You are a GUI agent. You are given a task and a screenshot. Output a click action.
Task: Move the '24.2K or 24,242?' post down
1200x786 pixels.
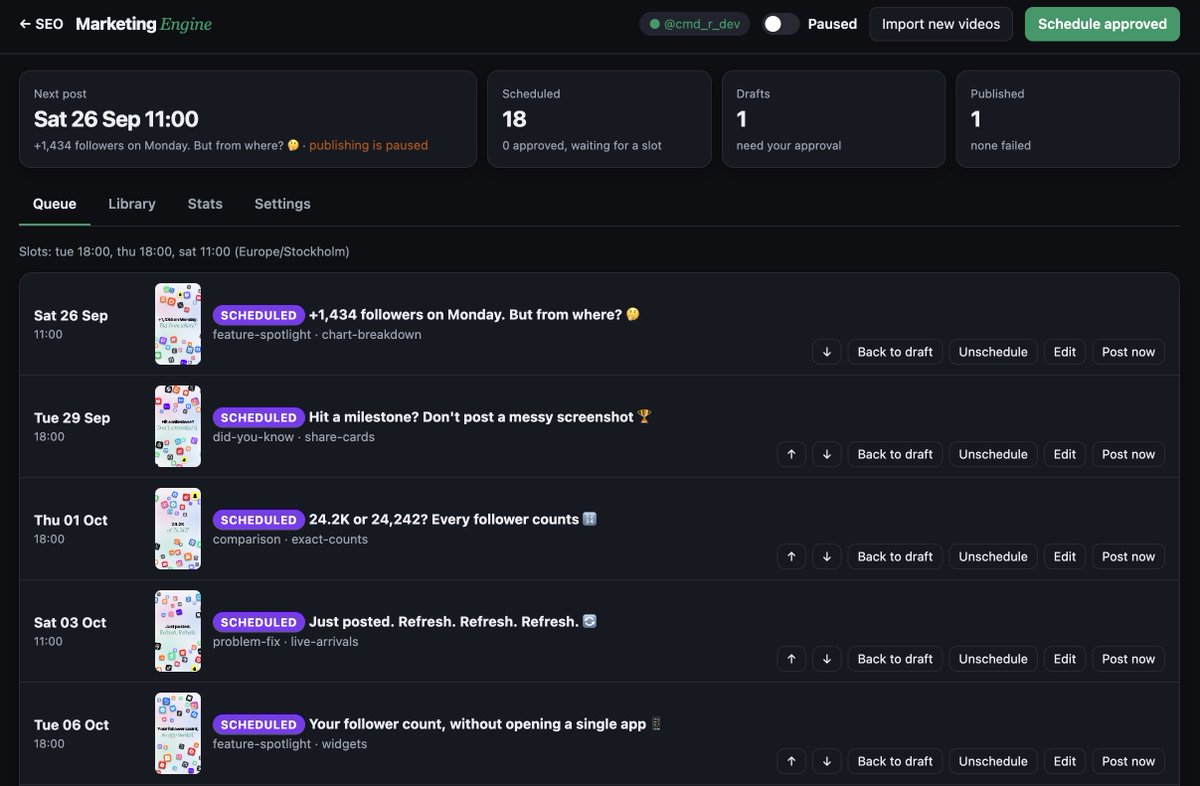(x=826, y=556)
